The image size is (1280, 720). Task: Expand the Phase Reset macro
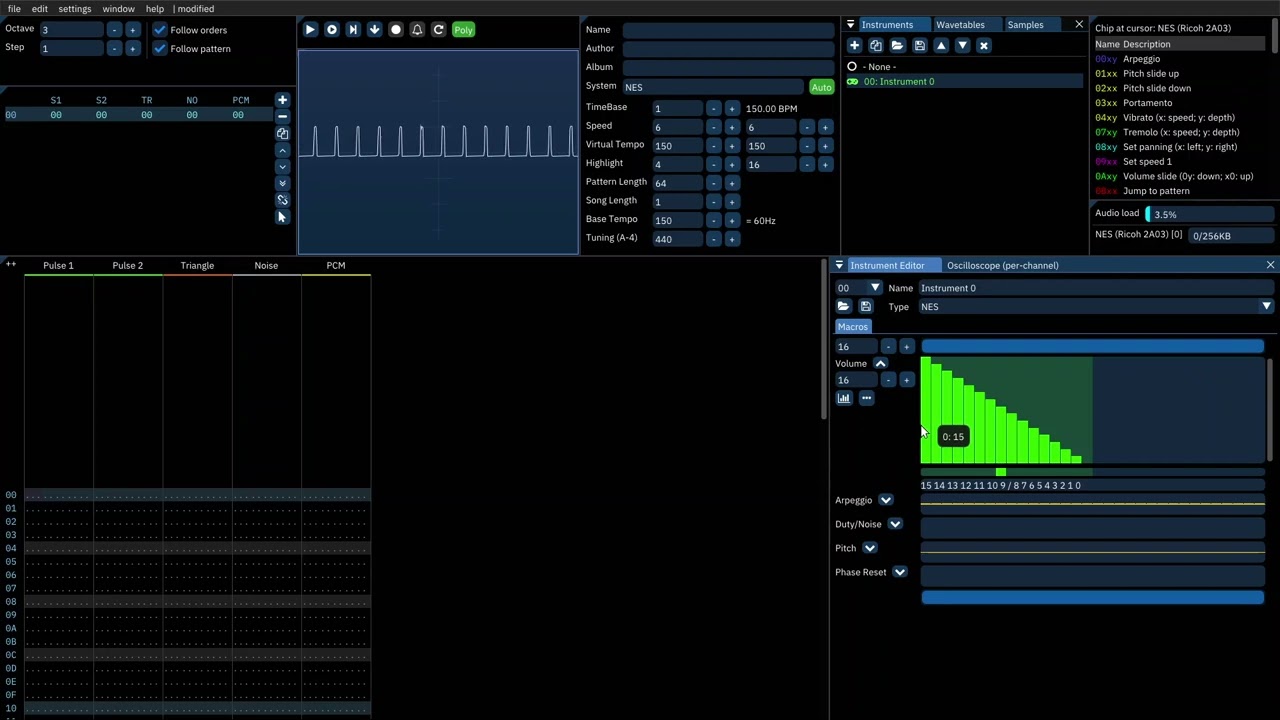[900, 572]
